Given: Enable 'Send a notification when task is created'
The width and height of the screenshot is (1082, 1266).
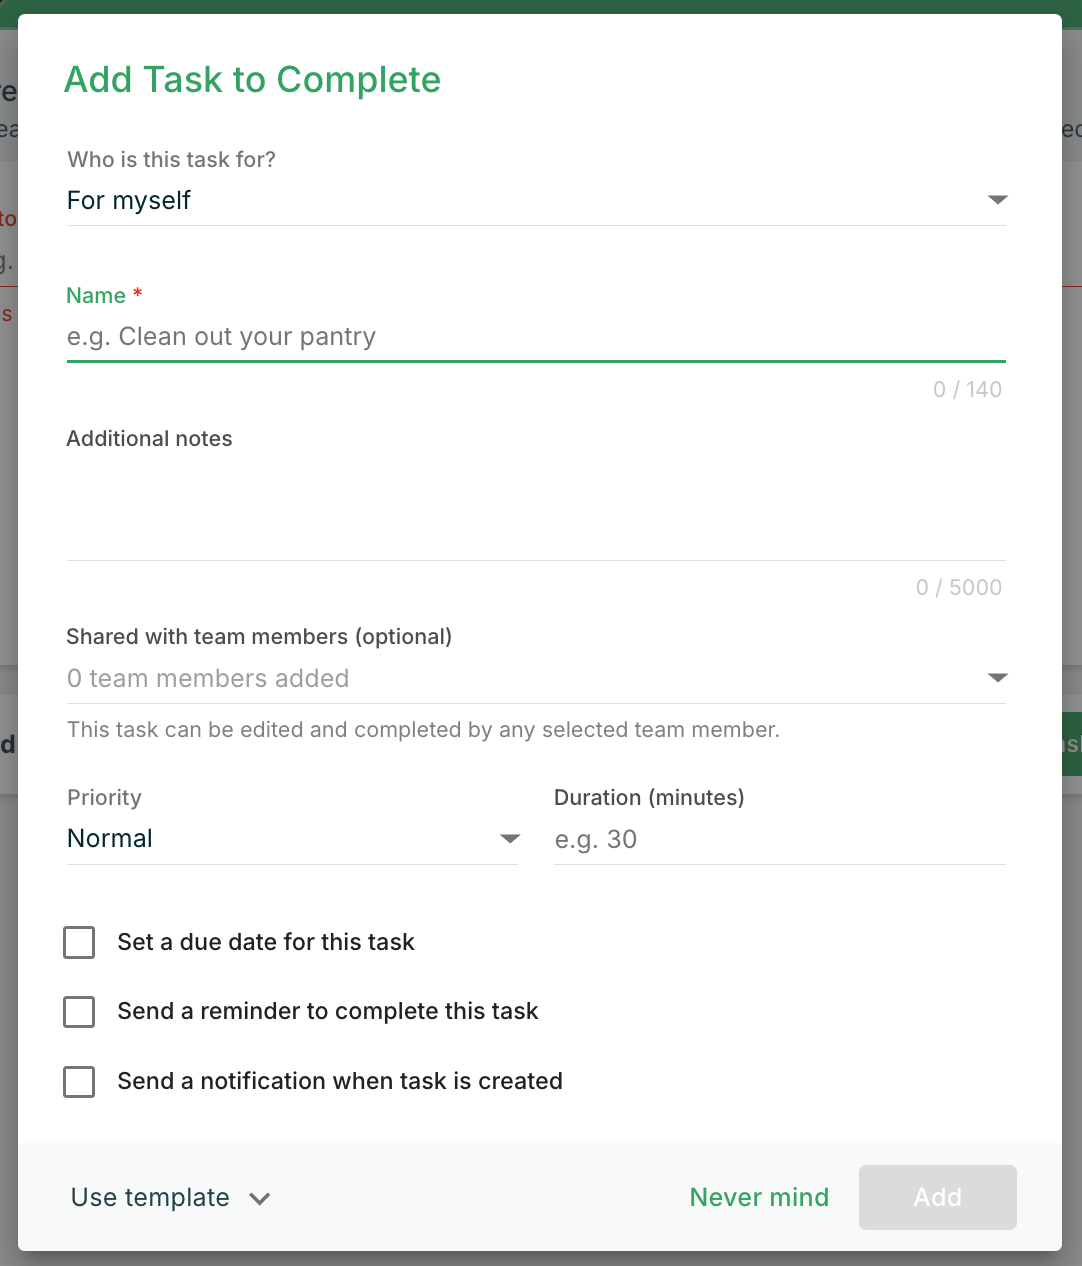Looking at the screenshot, I should coord(79,1082).
